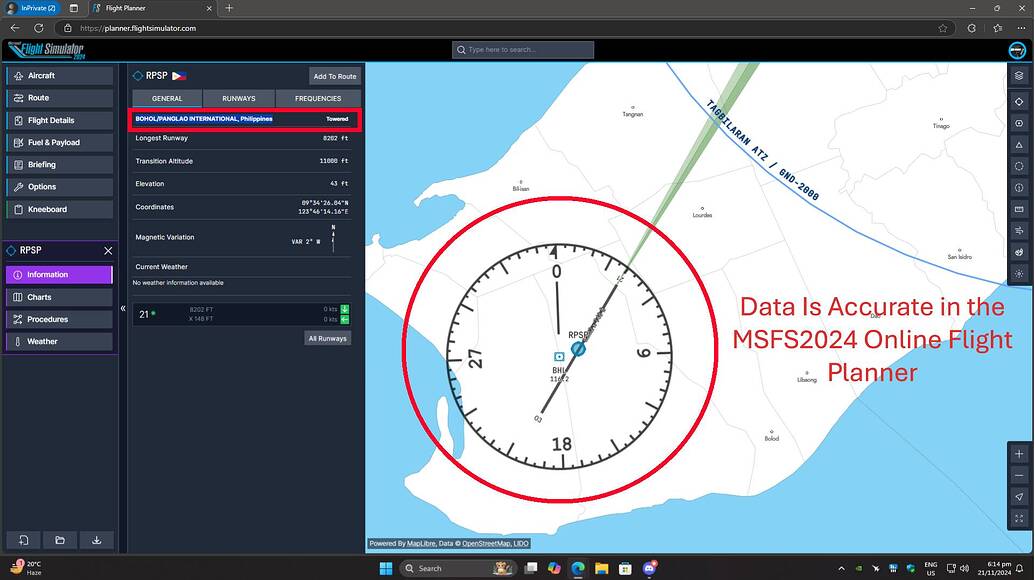The width and height of the screenshot is (1035, 580).
Task: Click the fullscreen expand icon on the map
Action: click(1018, 518)
